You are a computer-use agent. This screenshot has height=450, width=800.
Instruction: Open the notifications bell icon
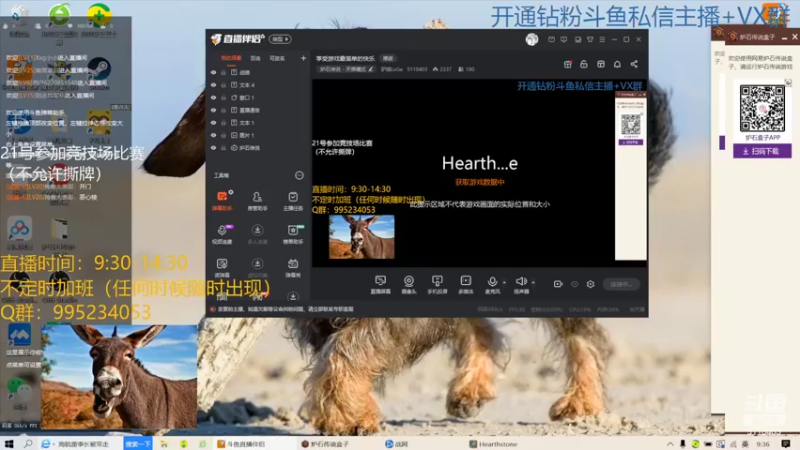click(x=617, y=64)
